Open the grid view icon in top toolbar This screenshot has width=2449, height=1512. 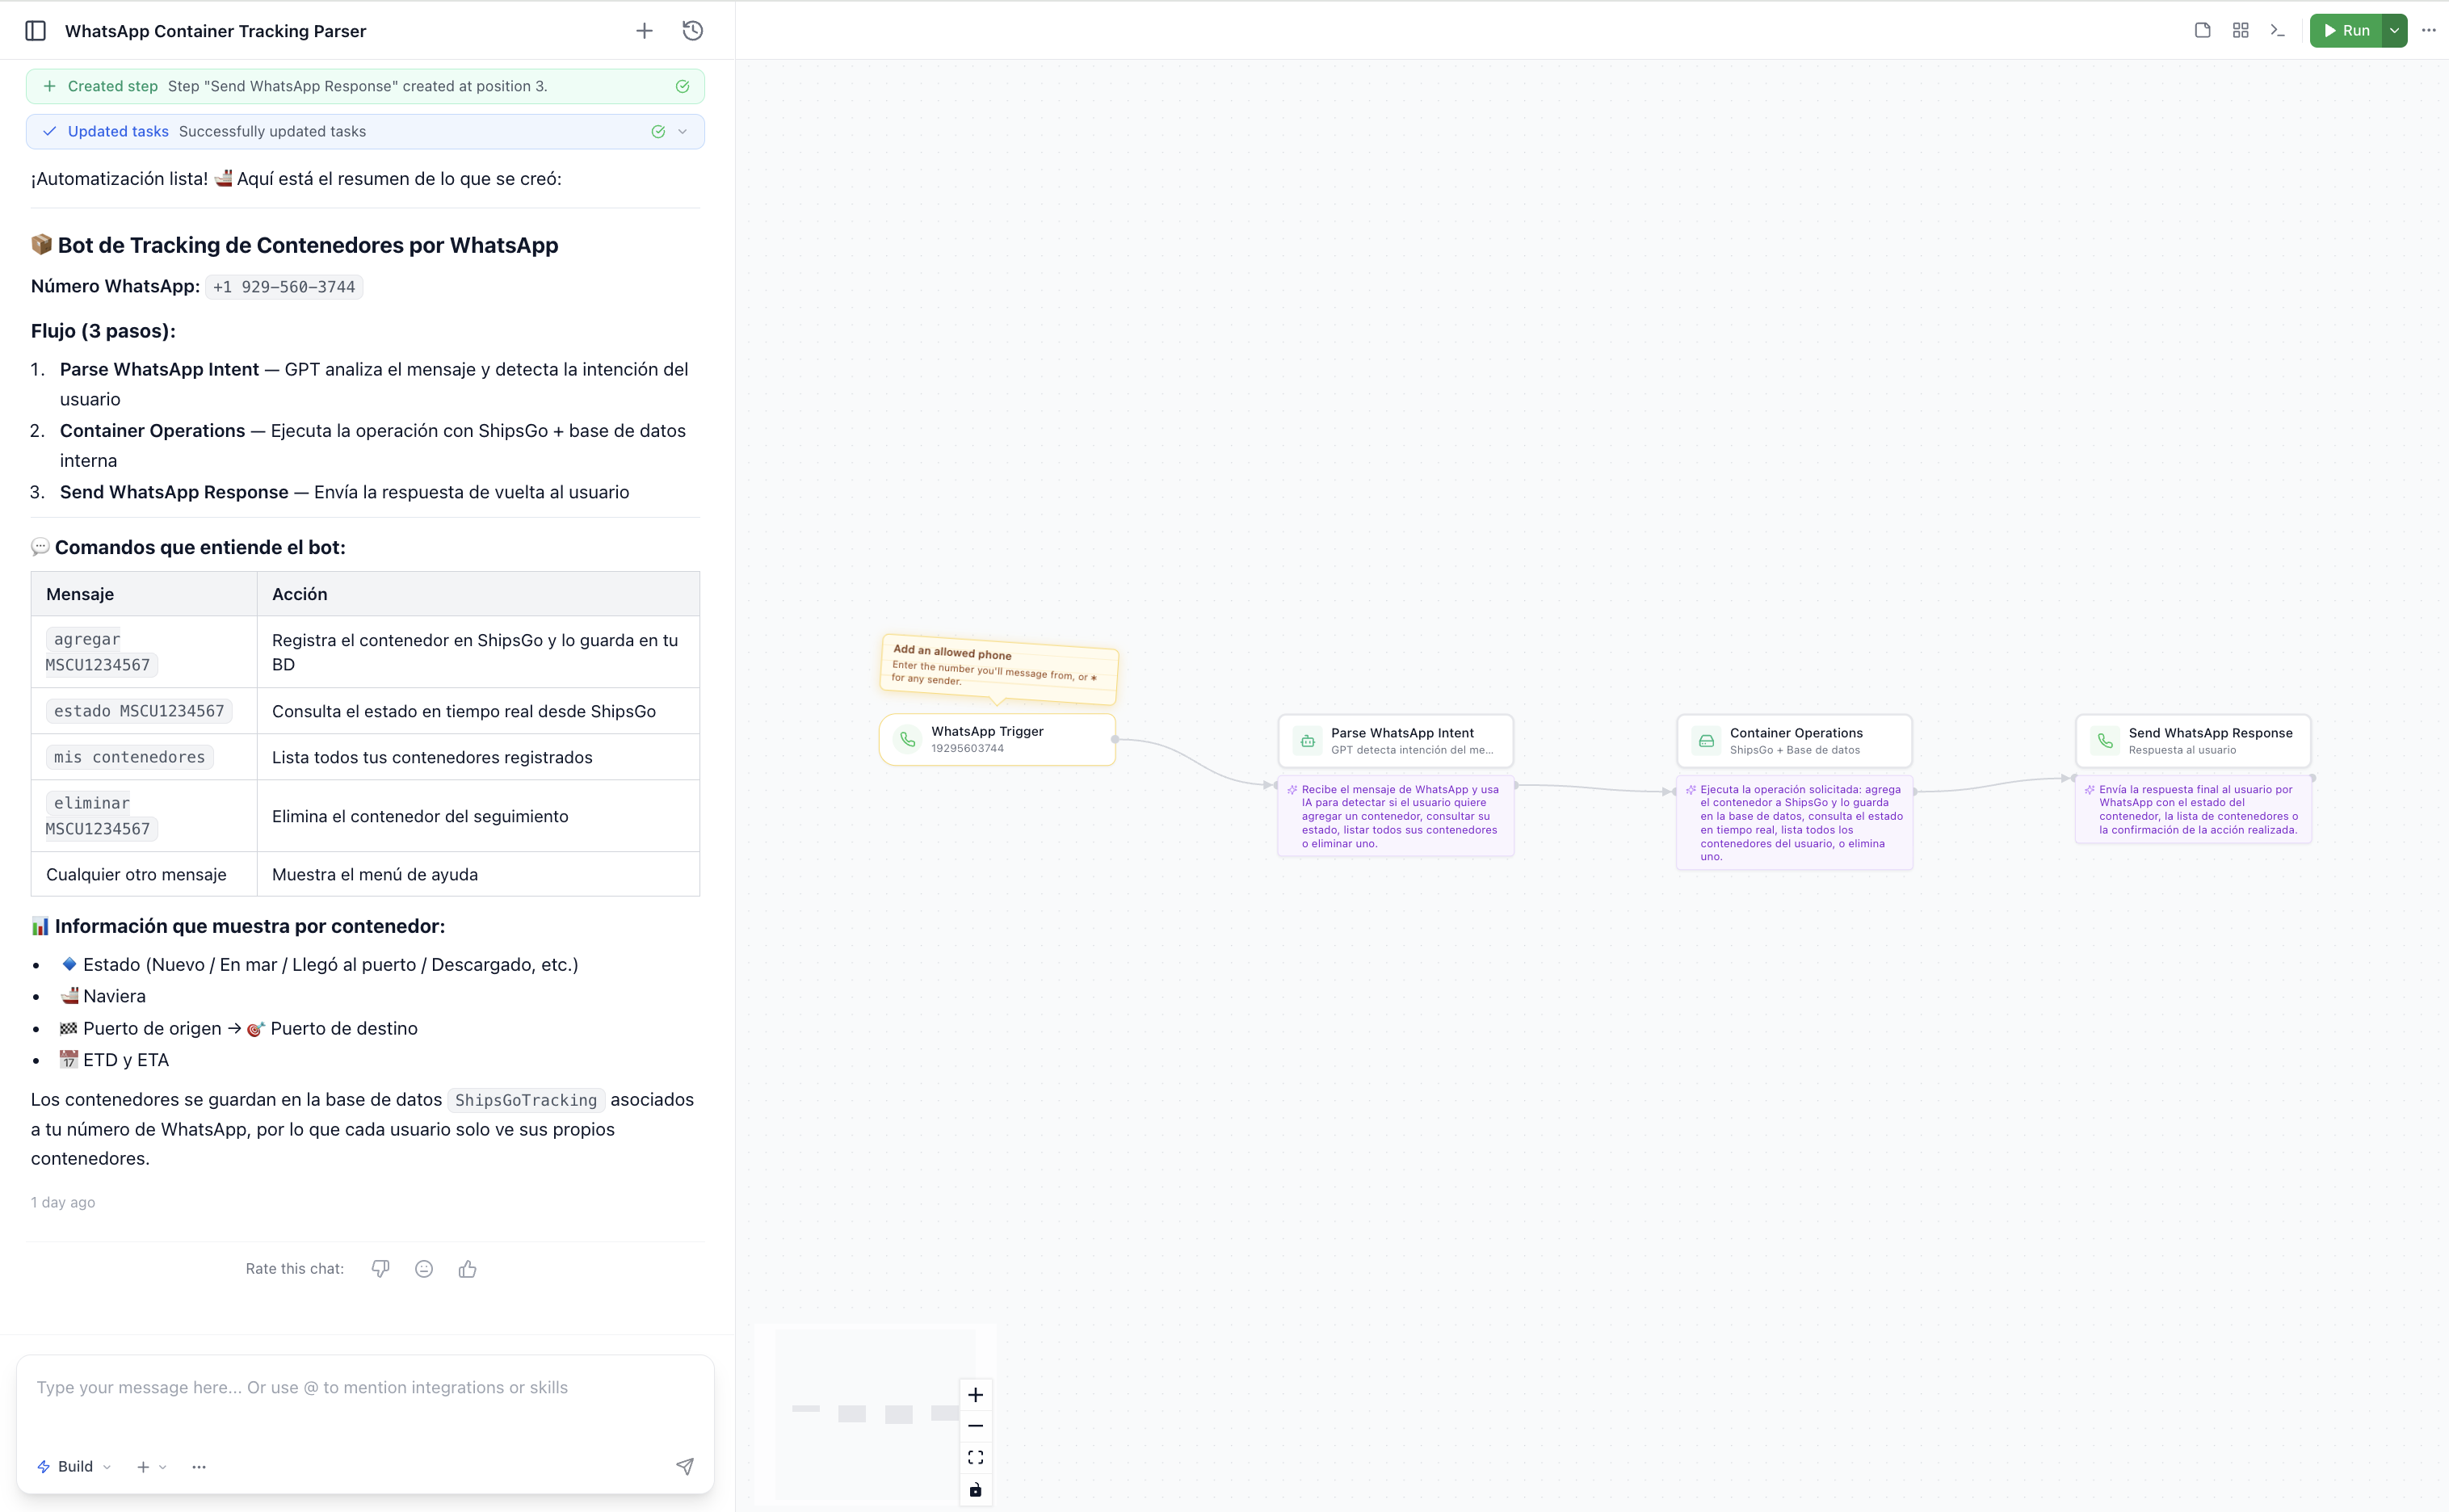tap(2240, 30)
